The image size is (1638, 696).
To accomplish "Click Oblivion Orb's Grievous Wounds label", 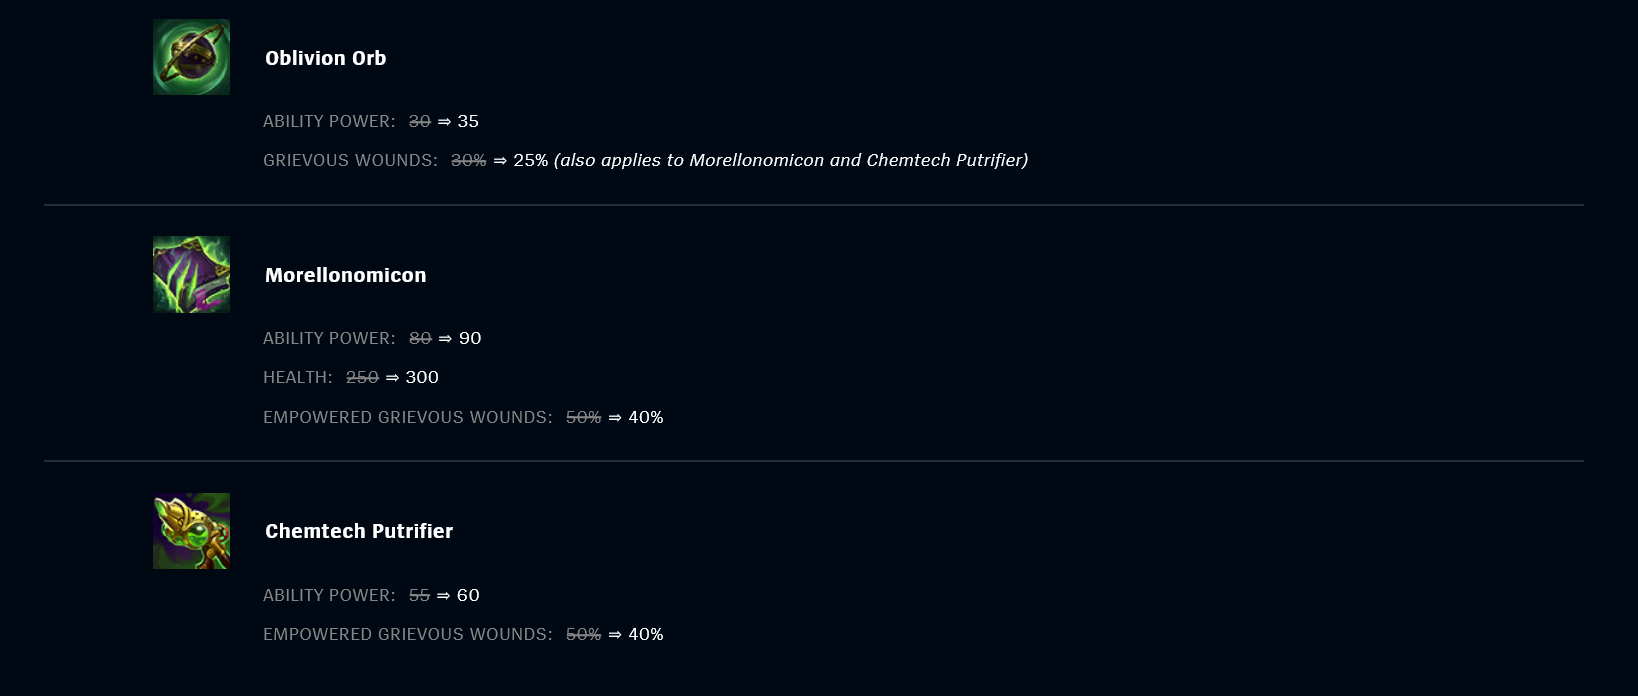I will pyautogui.click(x=350, y=160).
